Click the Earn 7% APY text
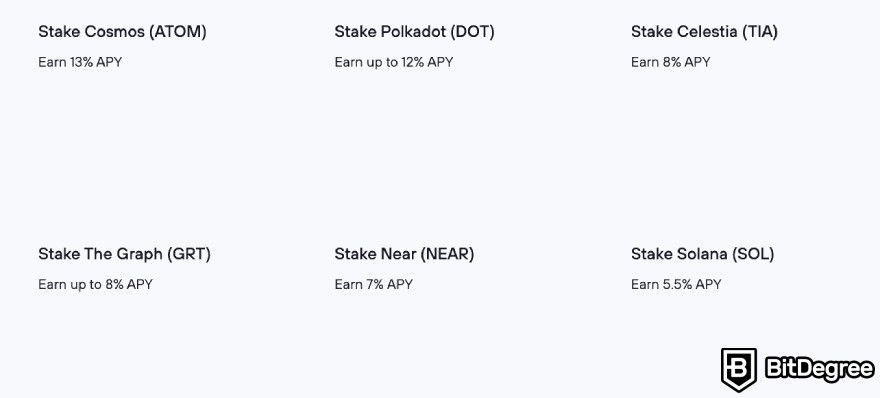 point(373,285)
